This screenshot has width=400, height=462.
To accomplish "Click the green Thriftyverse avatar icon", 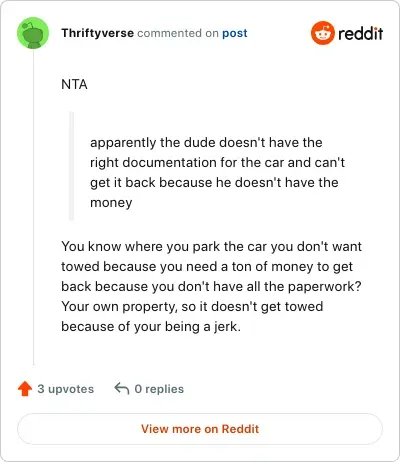I will click(33, 33).
